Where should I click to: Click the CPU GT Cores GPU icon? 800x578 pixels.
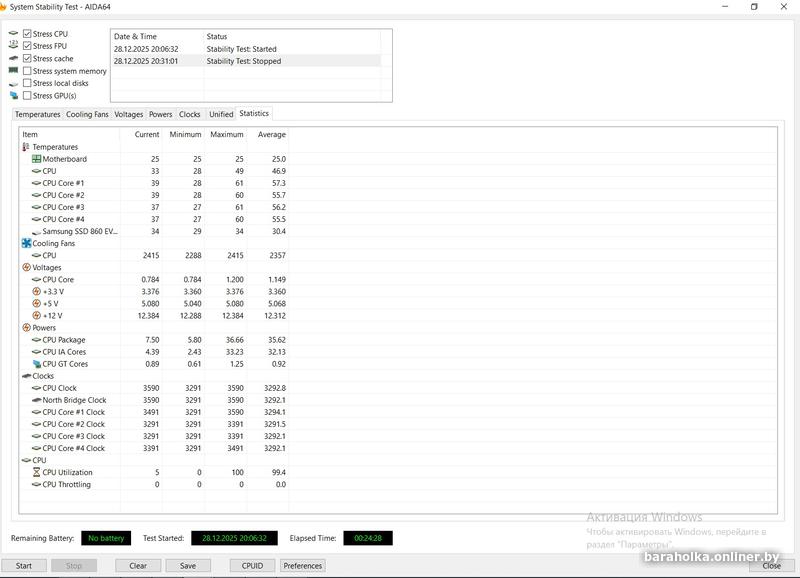pyautogui.click(x=36, y=364)
